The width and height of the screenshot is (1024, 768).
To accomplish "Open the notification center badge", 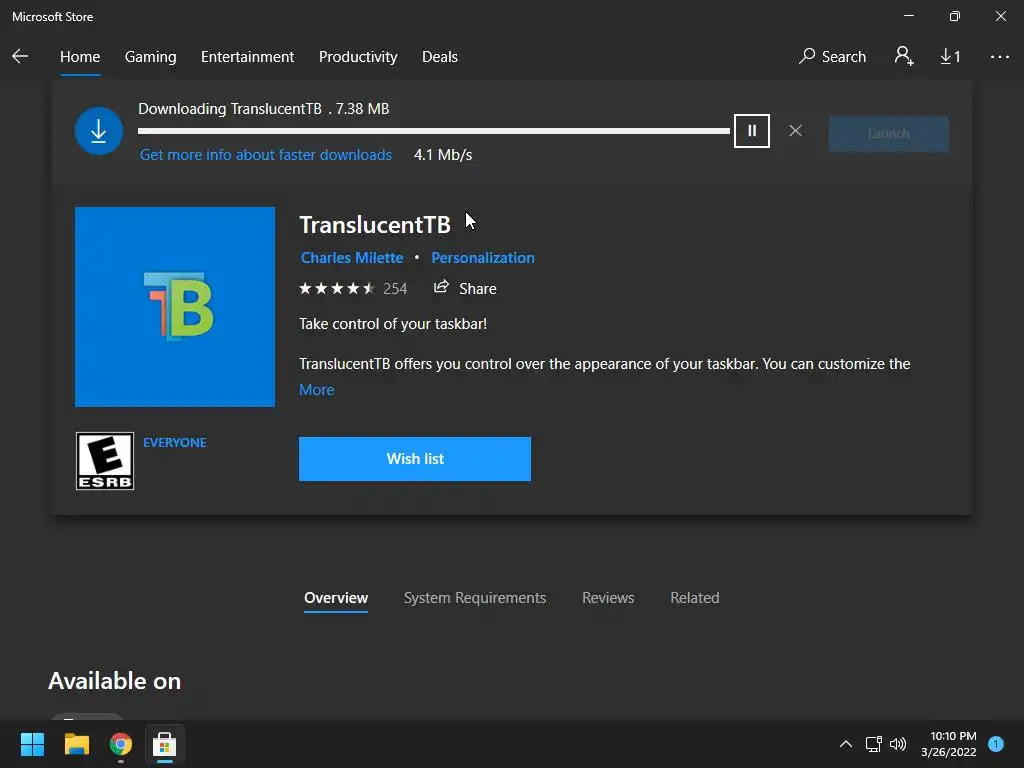I will pos(996,744).
